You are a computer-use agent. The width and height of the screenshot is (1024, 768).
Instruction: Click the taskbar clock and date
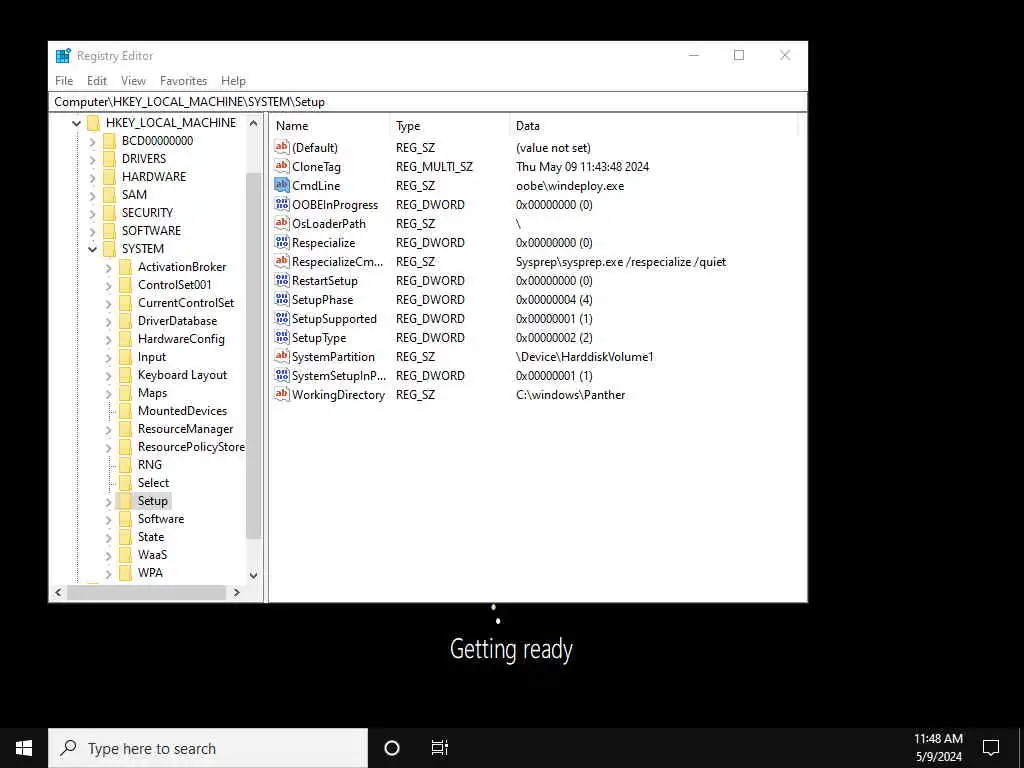[938, 748]
